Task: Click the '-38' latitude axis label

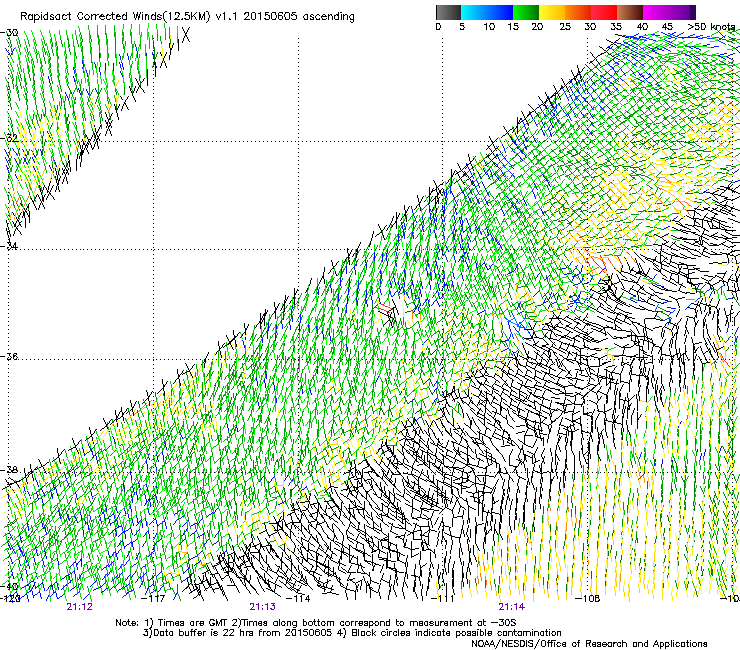Action: [9, 470]
